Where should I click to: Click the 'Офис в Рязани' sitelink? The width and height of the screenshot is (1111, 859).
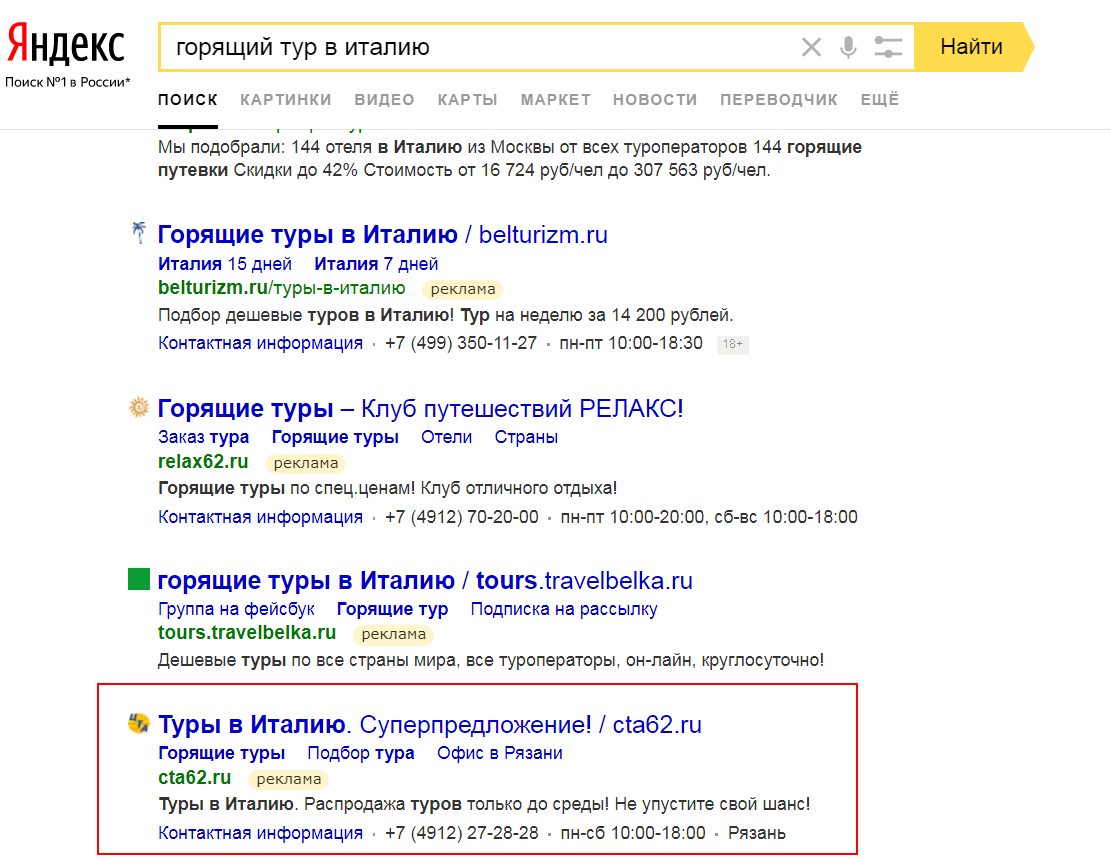[x=500, y=753]
